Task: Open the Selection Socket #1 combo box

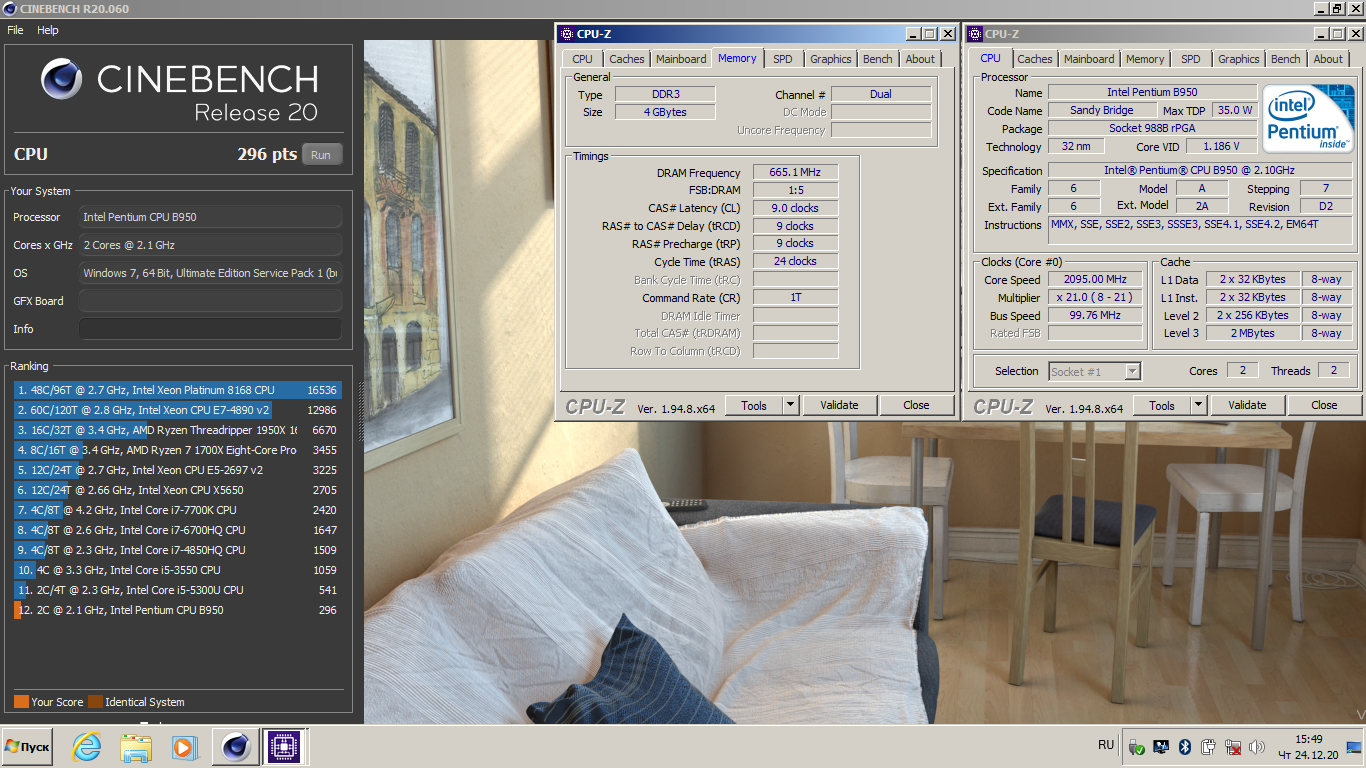Action: coord(1094,371)
